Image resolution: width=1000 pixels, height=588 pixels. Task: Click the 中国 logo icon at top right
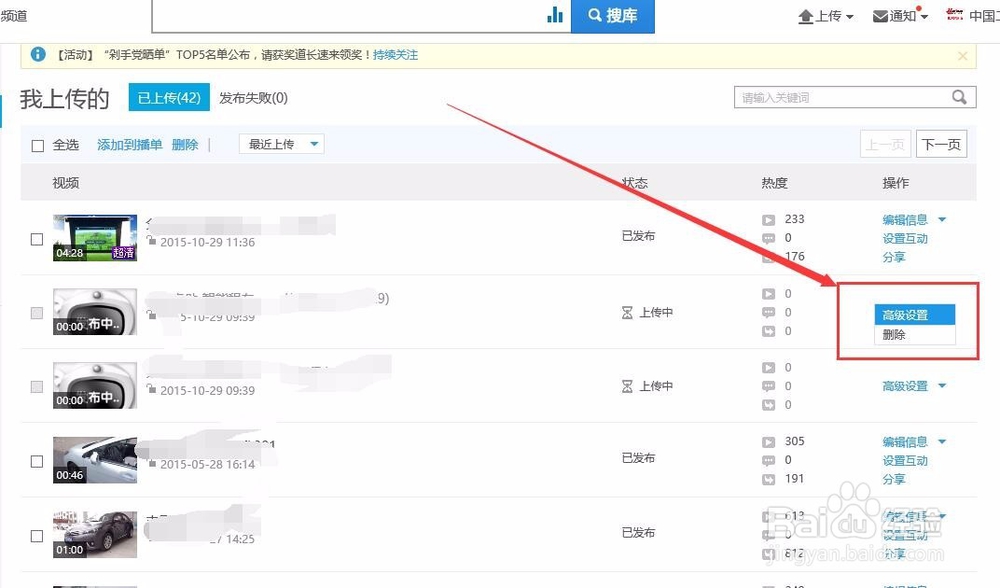pyautogui.click(x=955, y=15)
